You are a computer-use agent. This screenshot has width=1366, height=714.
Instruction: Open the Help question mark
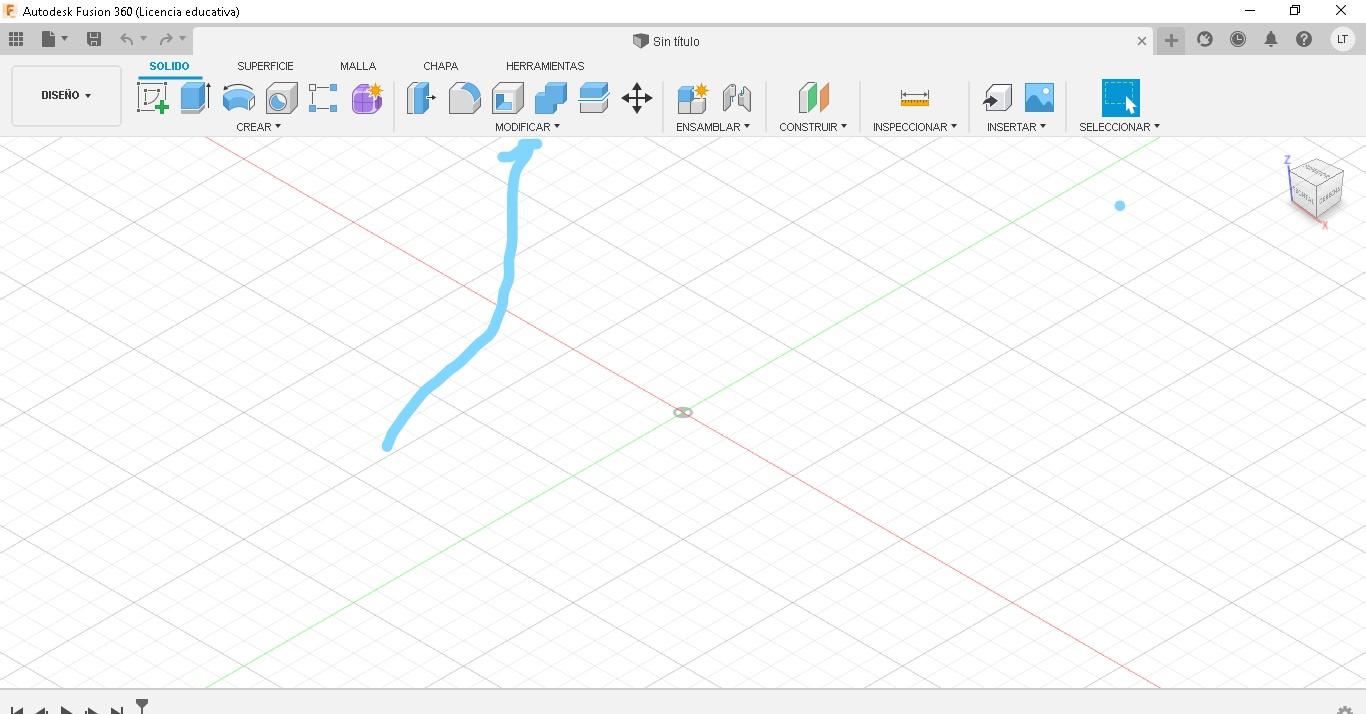(x=1304, y=39)
